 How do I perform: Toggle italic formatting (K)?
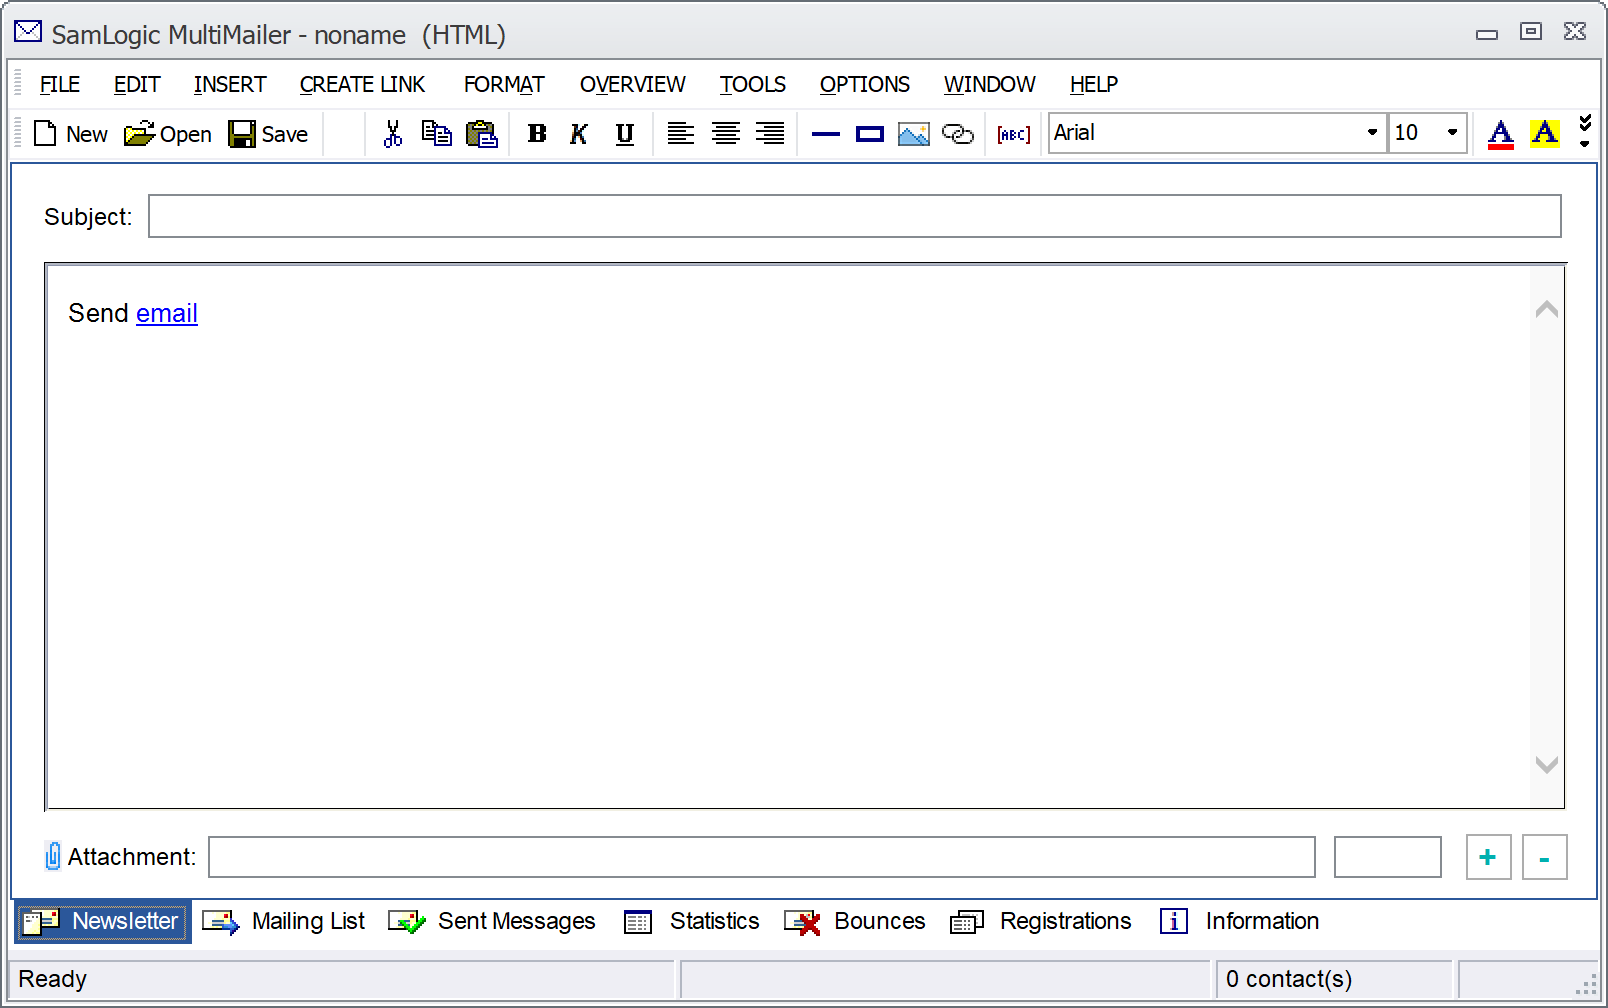pos(579,134)
